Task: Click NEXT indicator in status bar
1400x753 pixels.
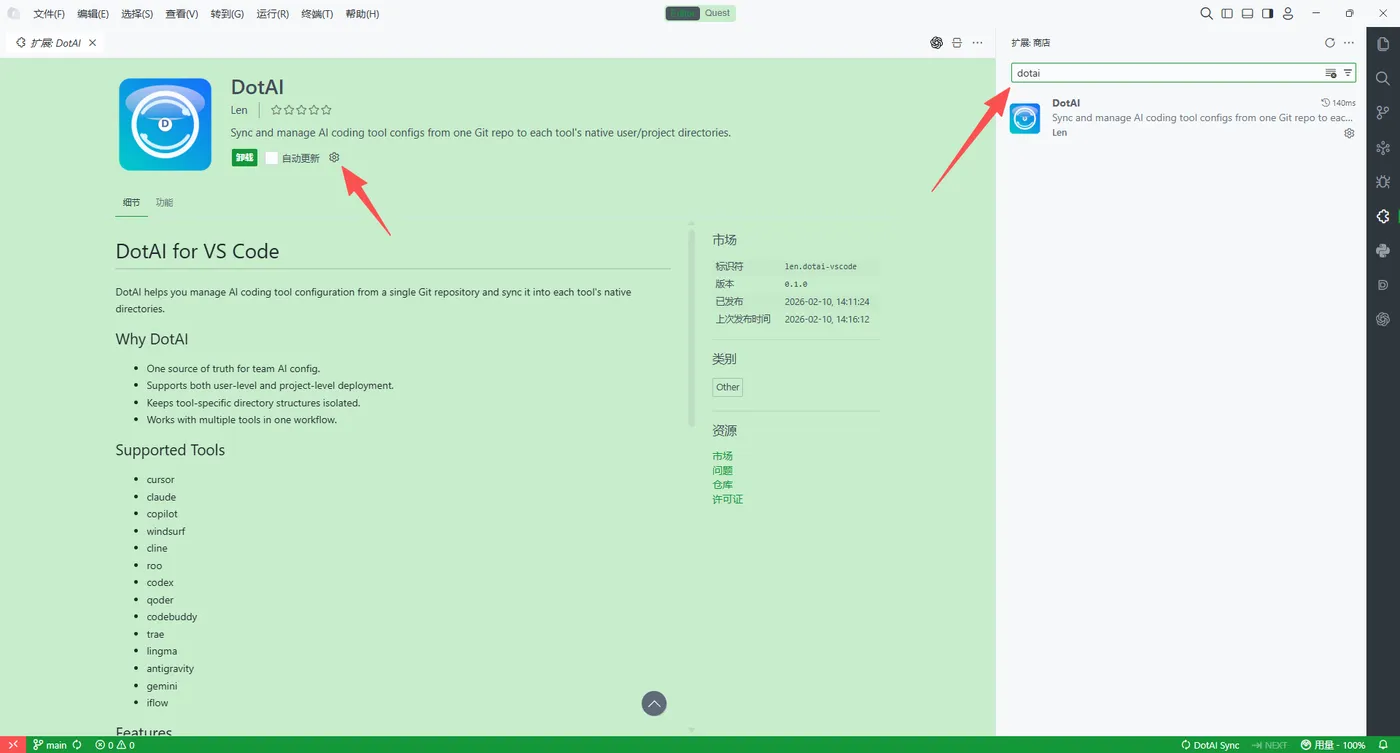Action: tap(1269, 745)
